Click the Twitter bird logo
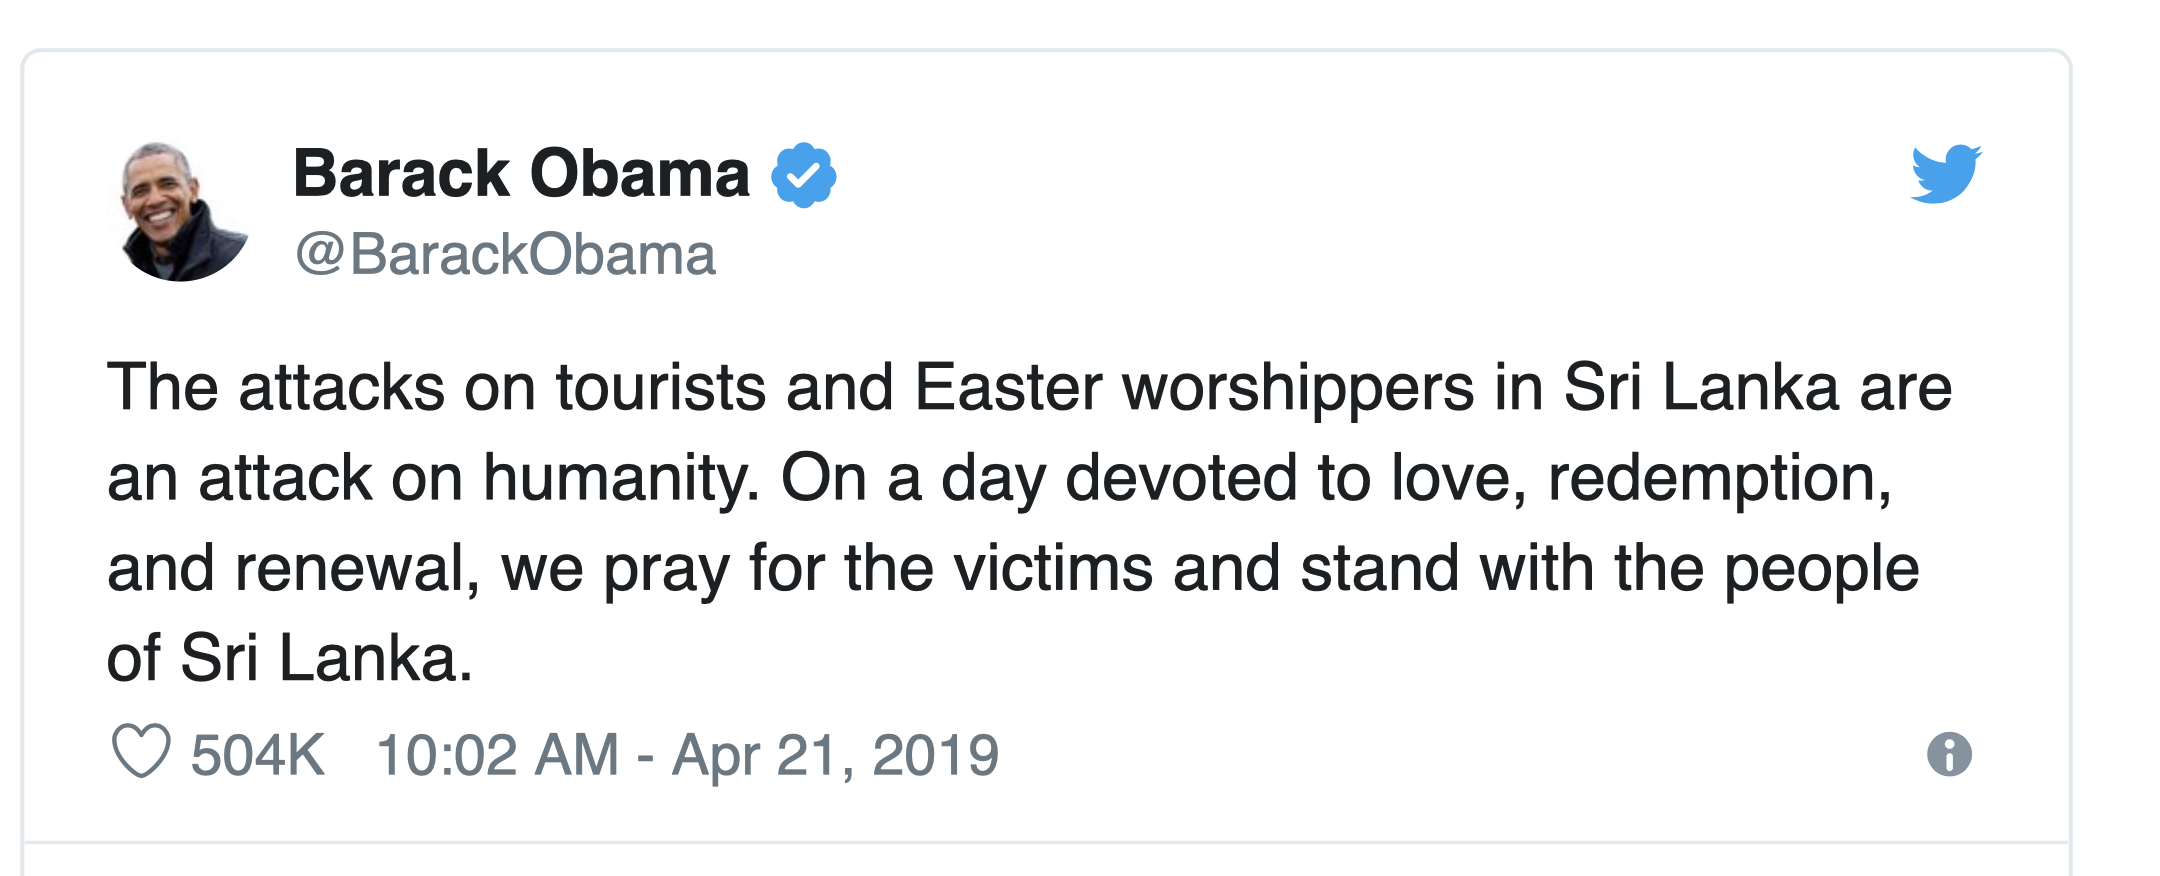 1946,174
